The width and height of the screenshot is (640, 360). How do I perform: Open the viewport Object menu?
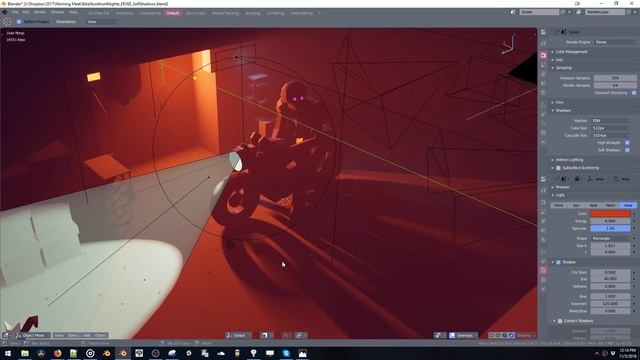pyautogui.click(x=100, y=336)
